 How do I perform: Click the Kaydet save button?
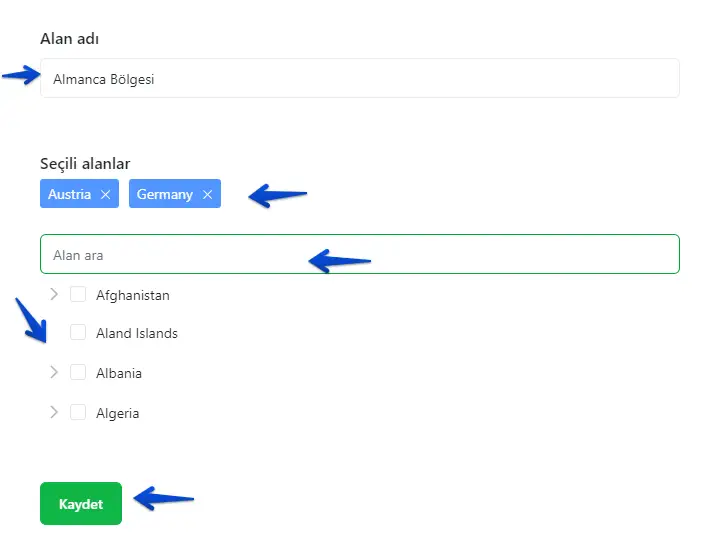pos(81,504)
